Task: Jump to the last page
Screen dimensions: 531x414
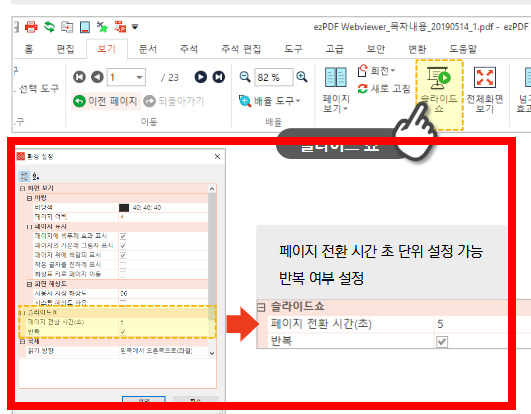Action: pyautogui.click(x=218, y=77)
